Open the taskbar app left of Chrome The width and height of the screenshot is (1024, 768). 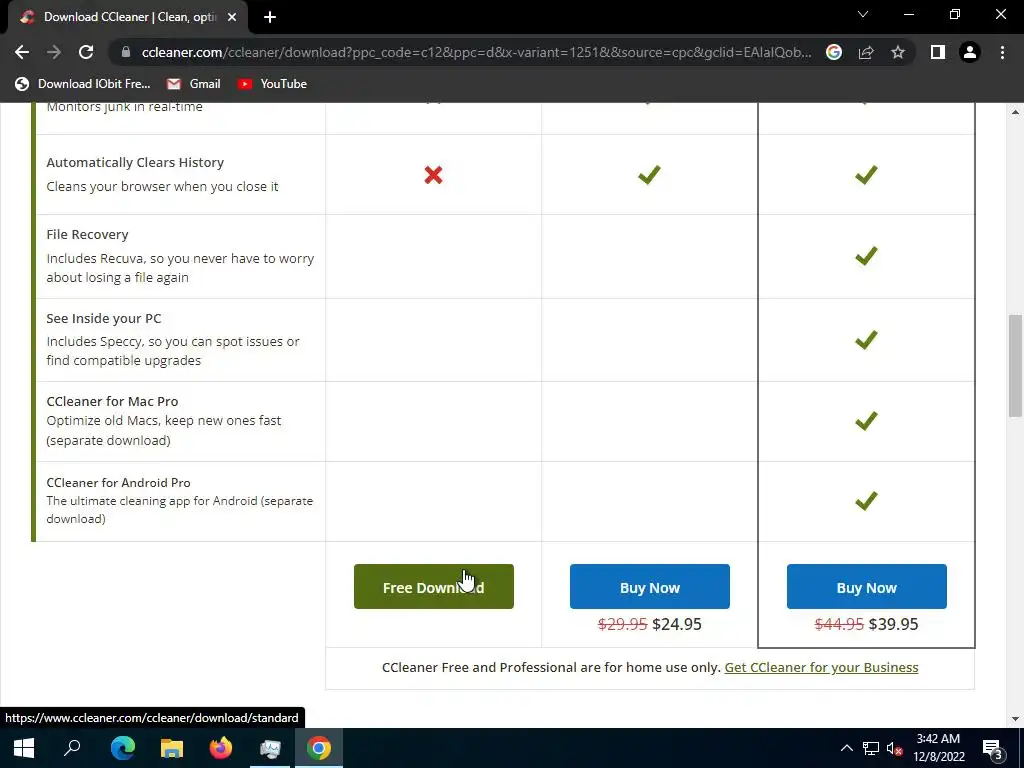tap(270, 748)
